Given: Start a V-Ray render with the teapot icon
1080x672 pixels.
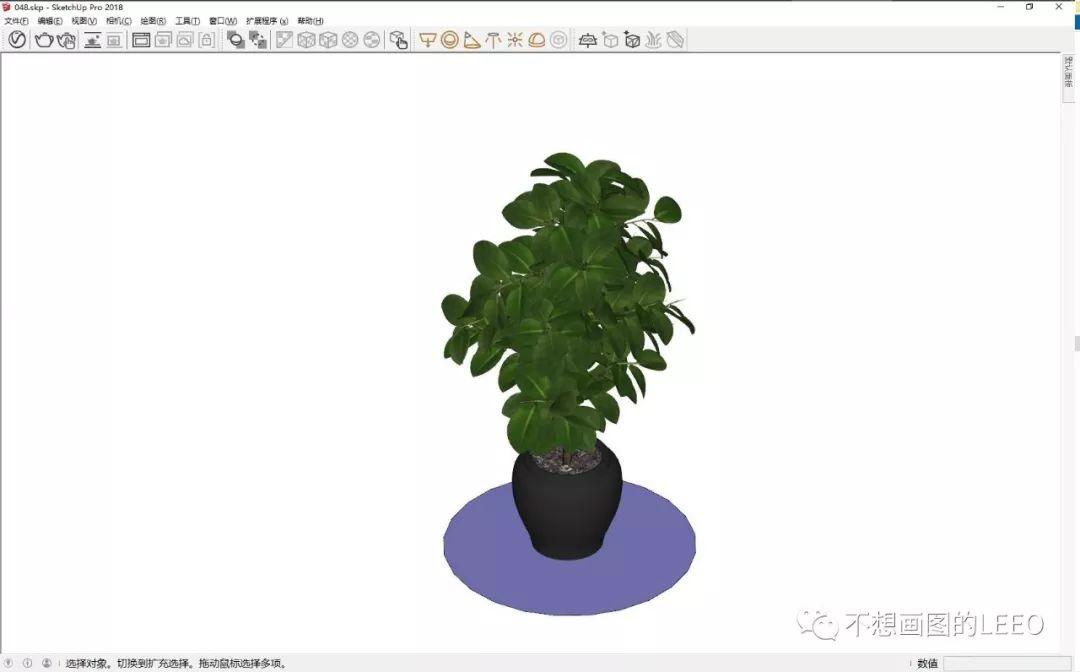Looking at the screenshot, I should point(44,40).
